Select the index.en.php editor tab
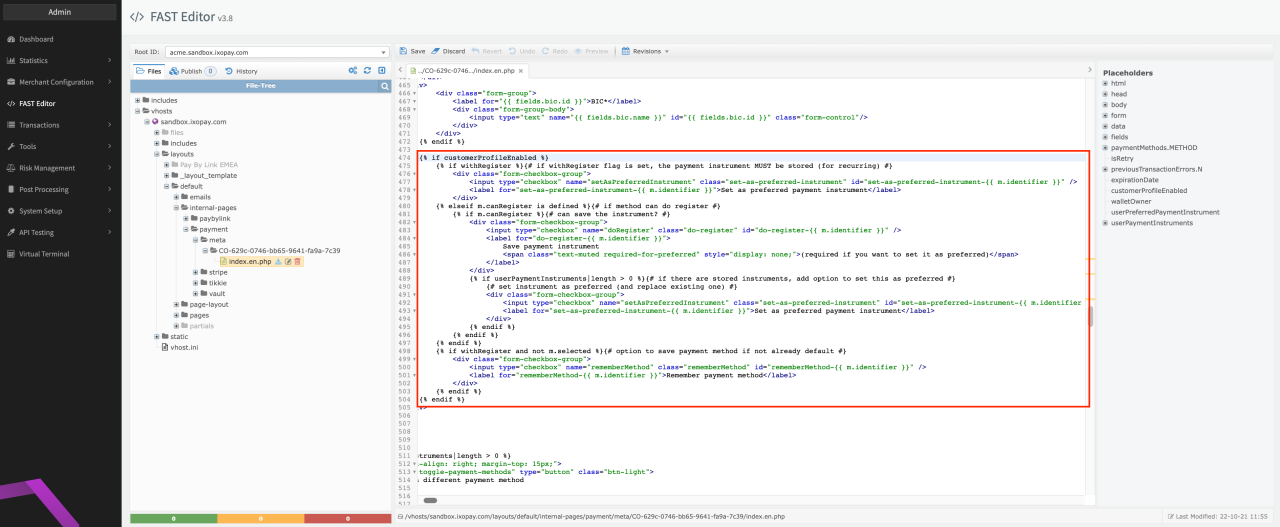This screenshot has height=527, width=1280. point(467,71)
